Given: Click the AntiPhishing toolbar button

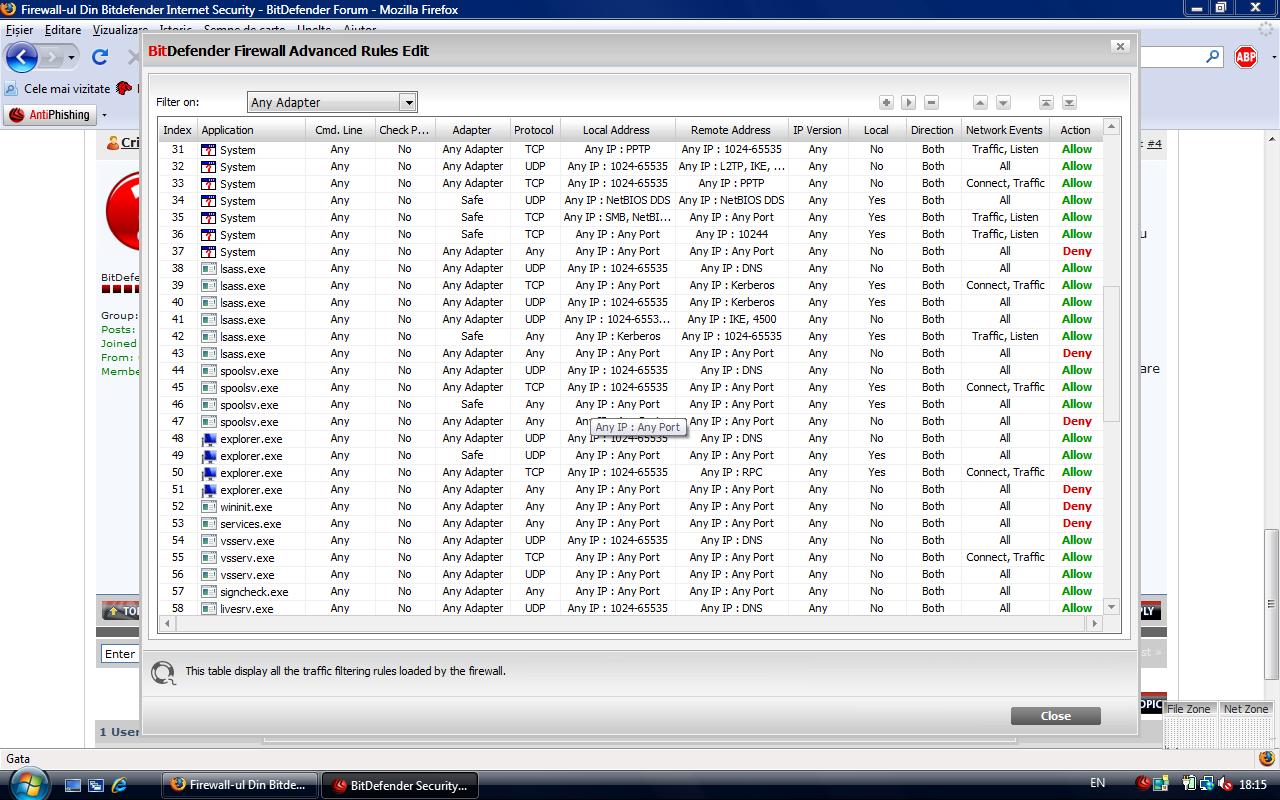Looking at the screenshot, I should coord(49,115).
